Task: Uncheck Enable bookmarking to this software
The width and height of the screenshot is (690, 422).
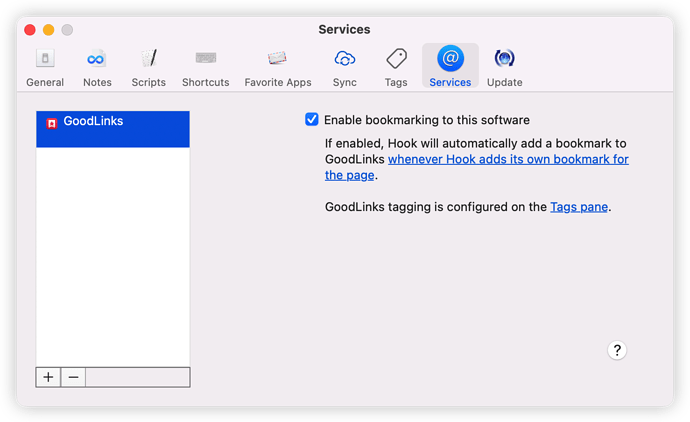Action: click(x=312, y=120)
